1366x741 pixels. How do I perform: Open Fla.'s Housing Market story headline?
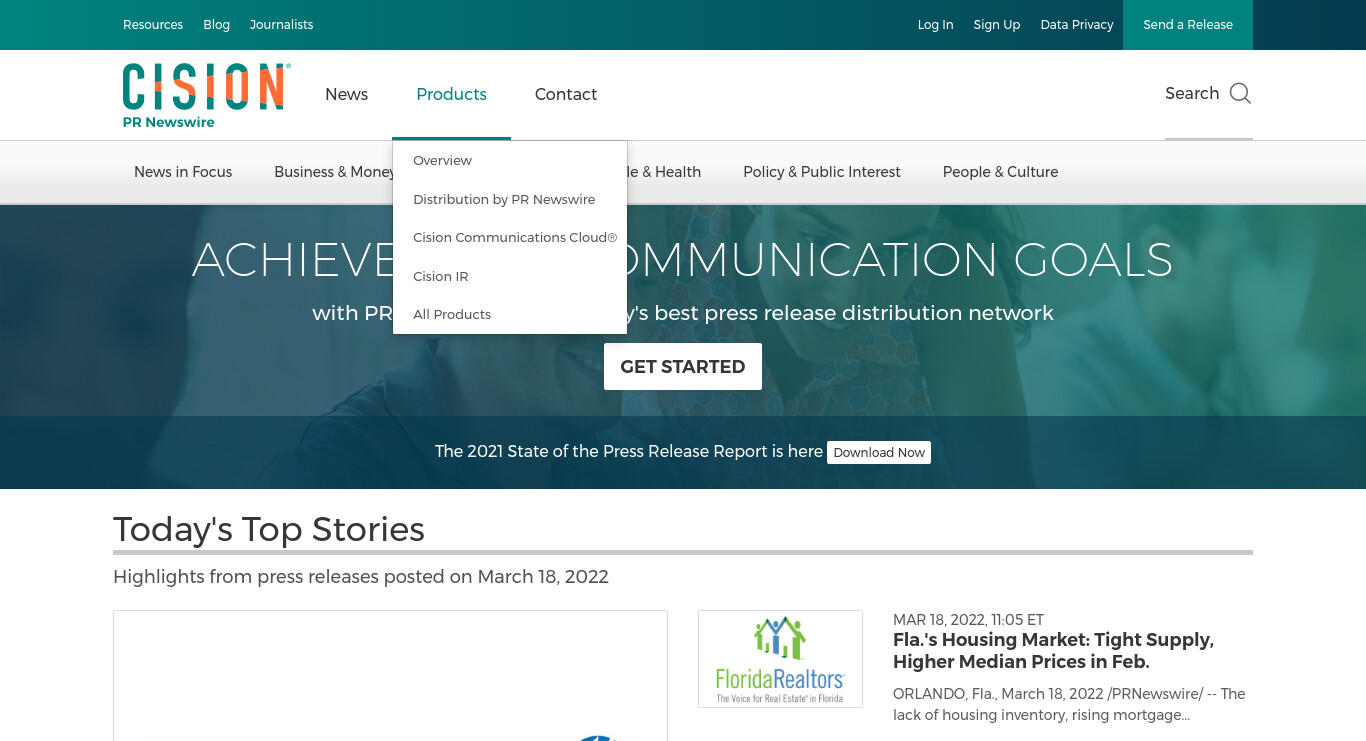(1053, 651)
